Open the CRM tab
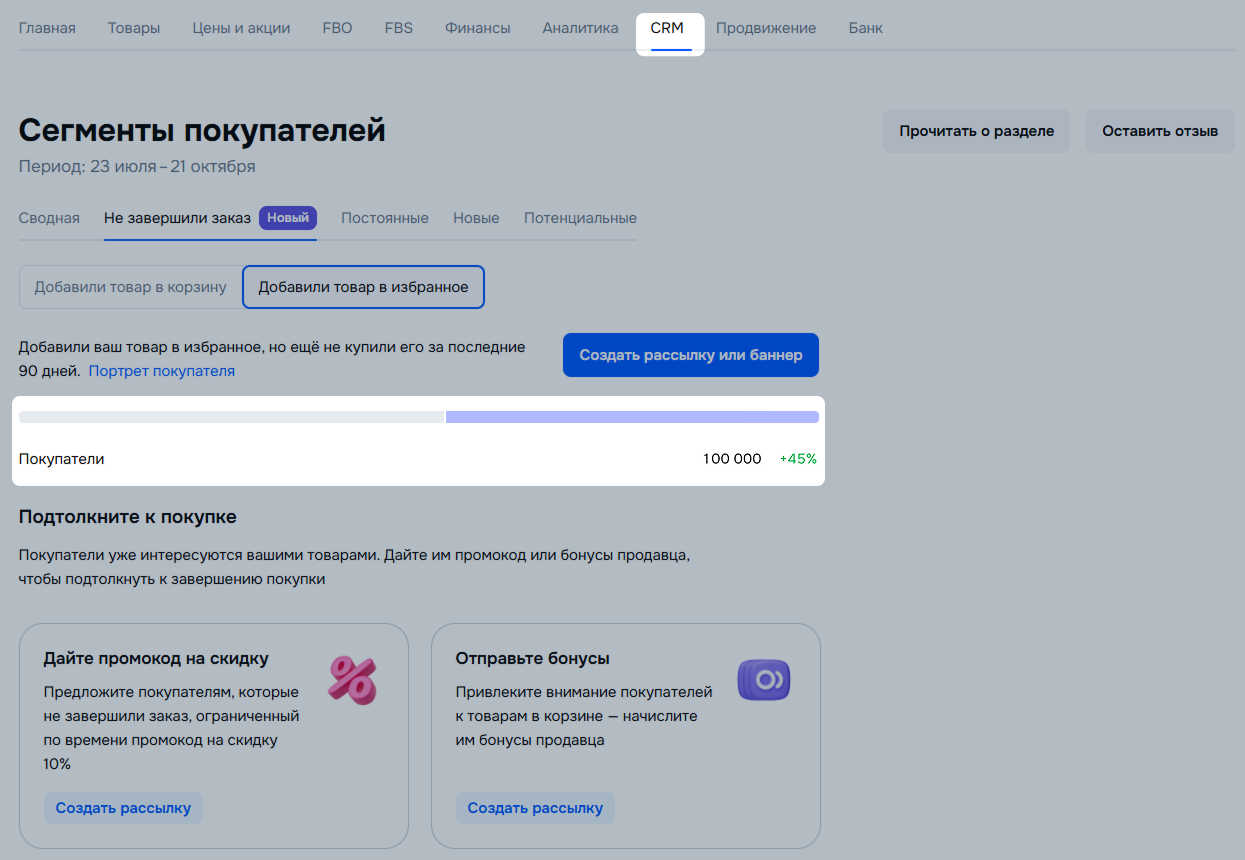The height and width of the screenshot is (860, 1245). [667, 28]
